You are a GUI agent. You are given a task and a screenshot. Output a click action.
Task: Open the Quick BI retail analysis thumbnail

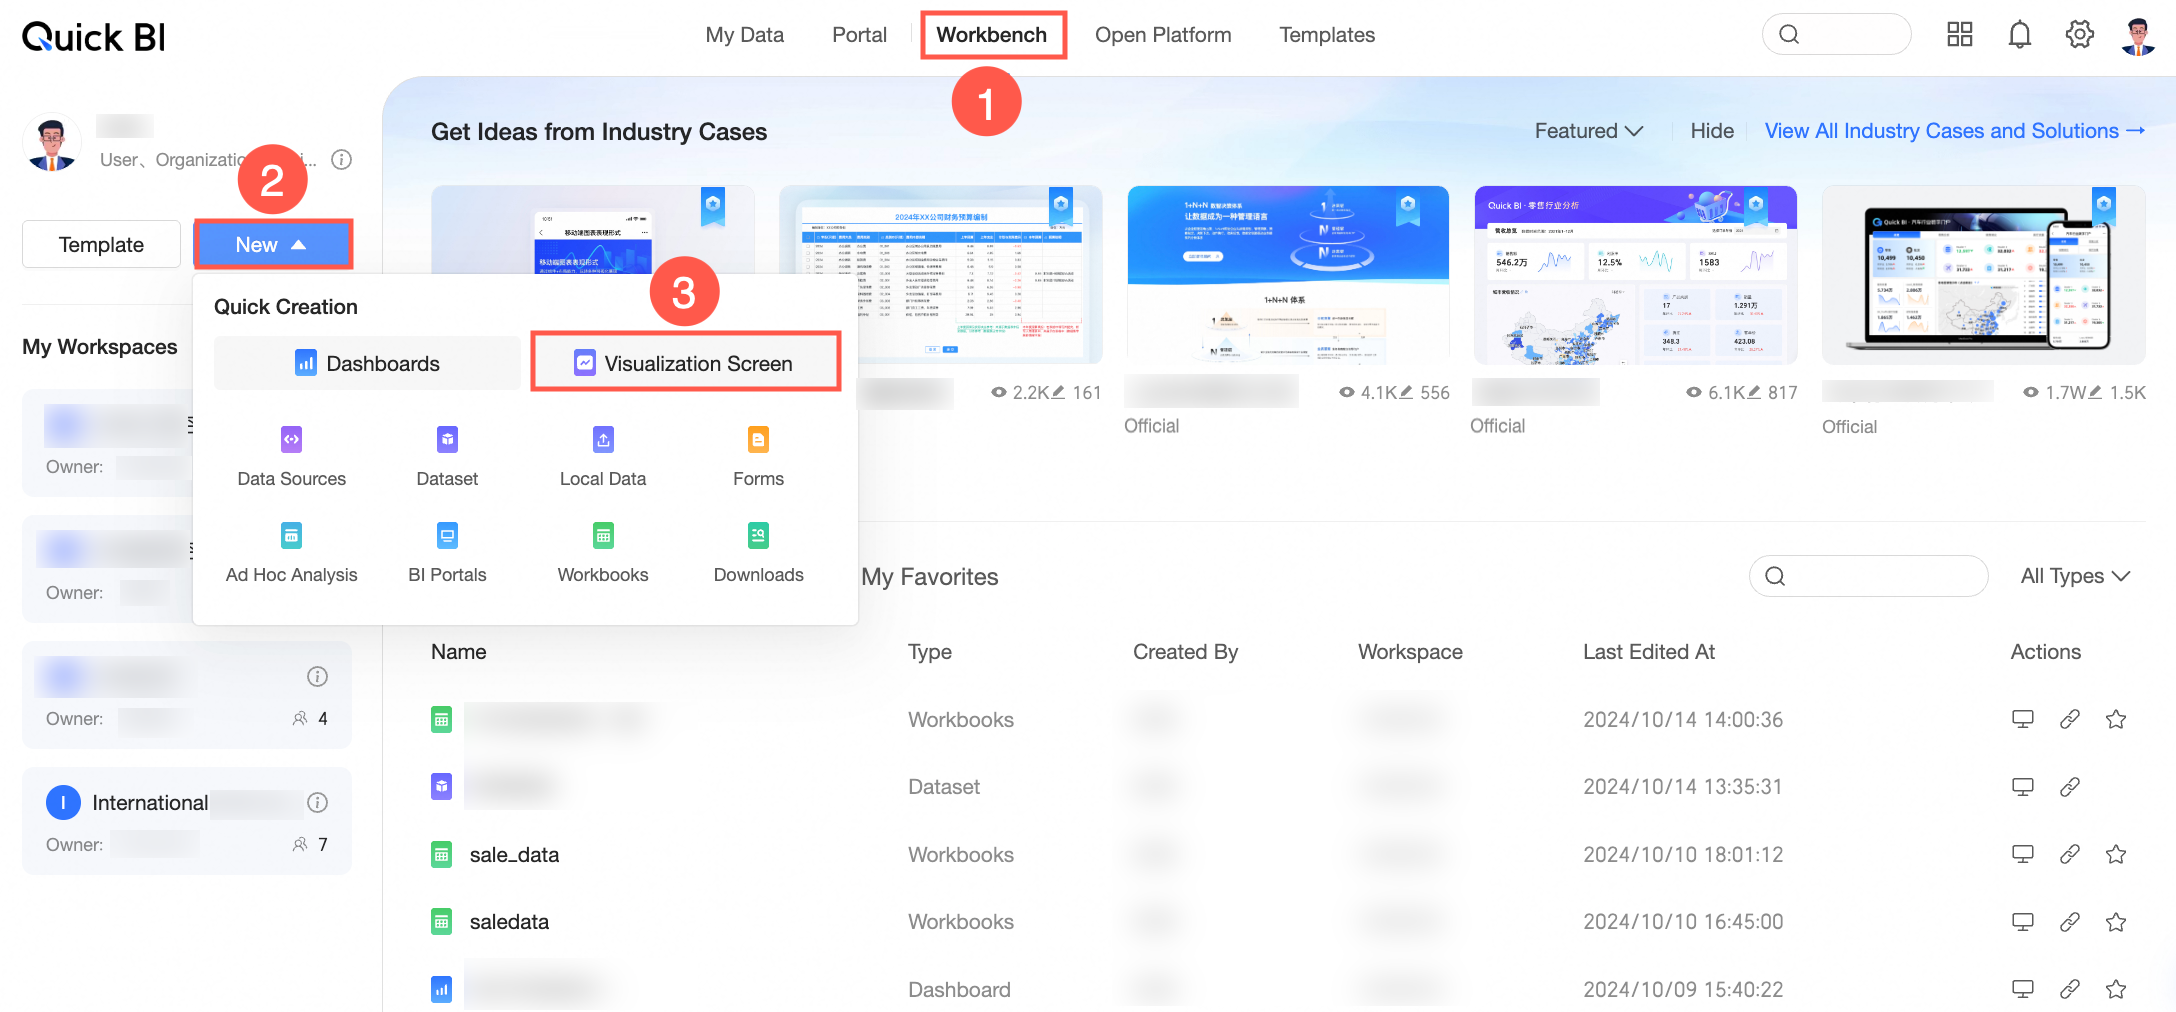pos(1635,275)
